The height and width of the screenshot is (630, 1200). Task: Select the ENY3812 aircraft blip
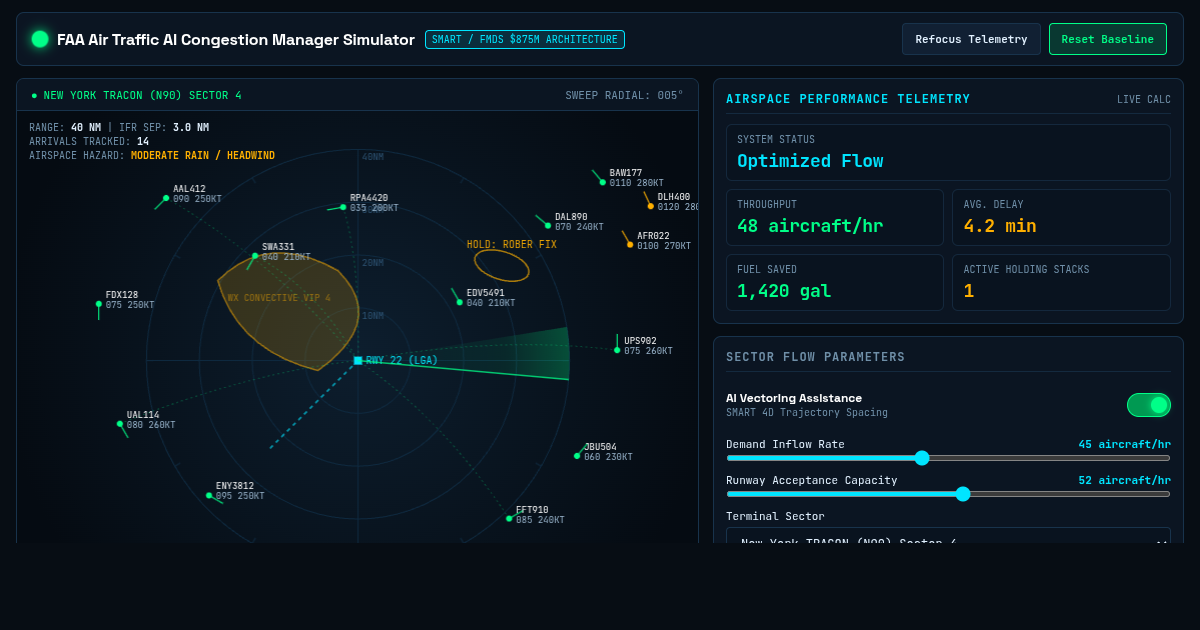[209, 495]
